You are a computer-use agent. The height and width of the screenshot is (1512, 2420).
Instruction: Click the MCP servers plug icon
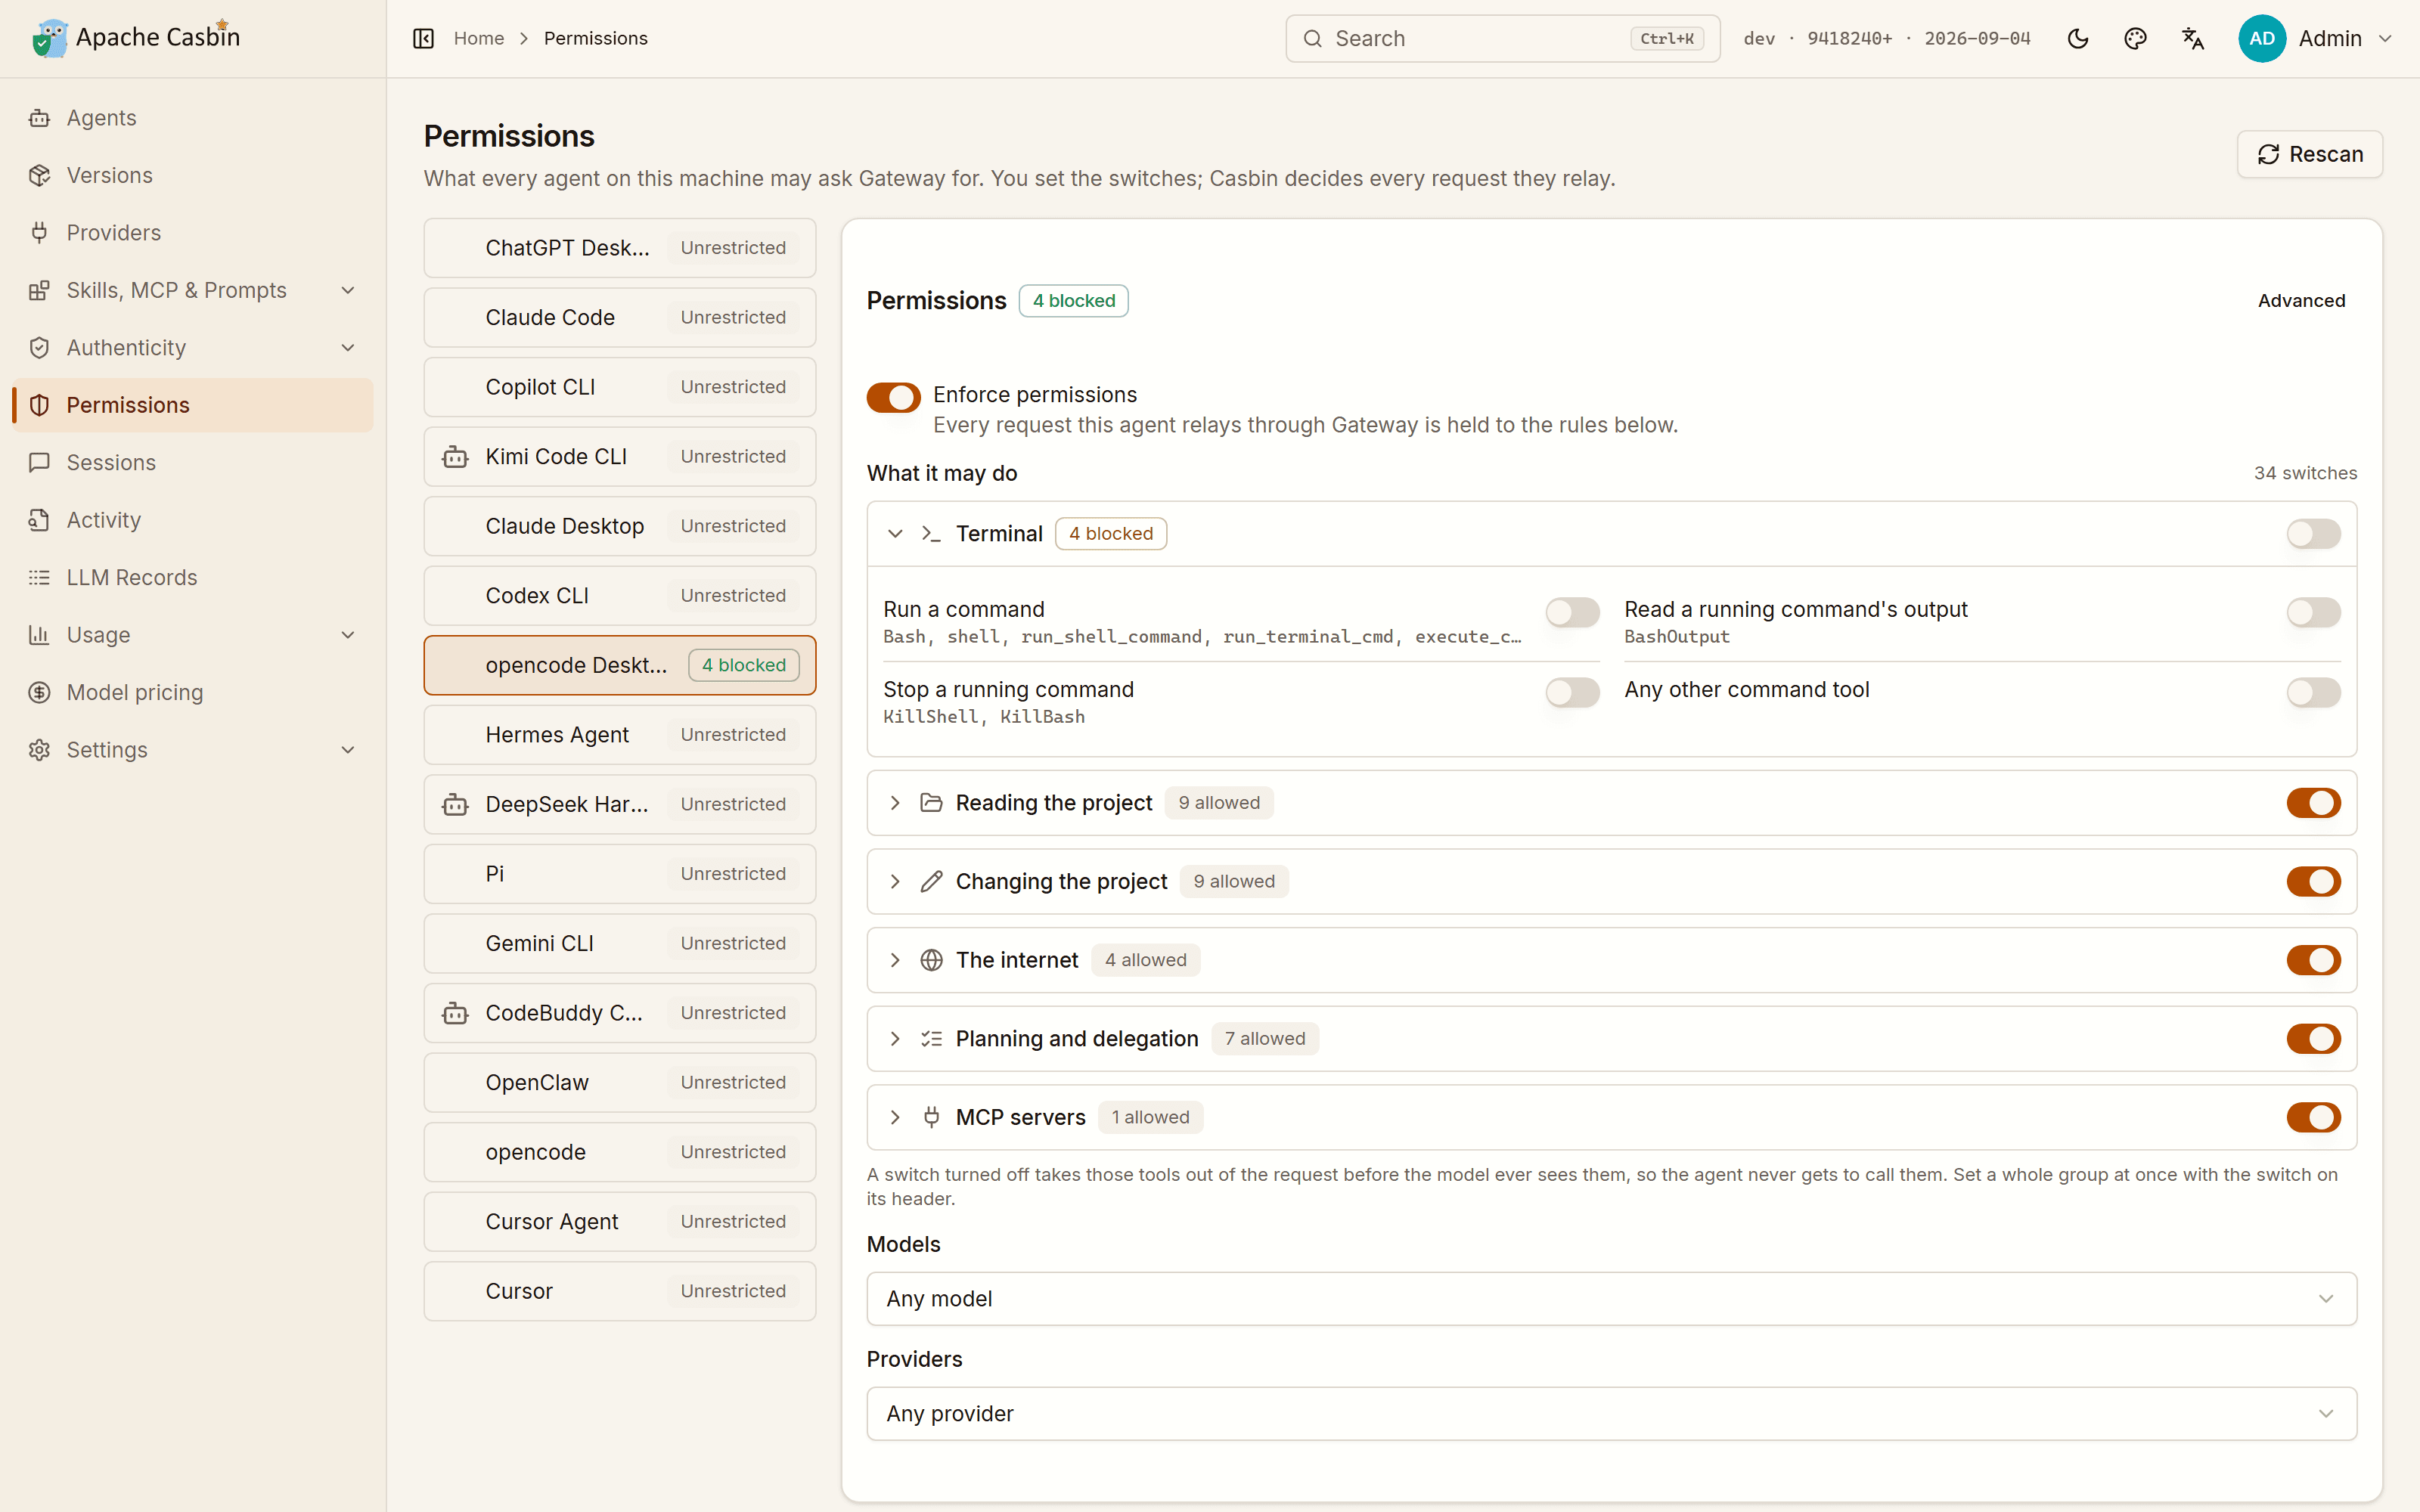(931, 1117)
